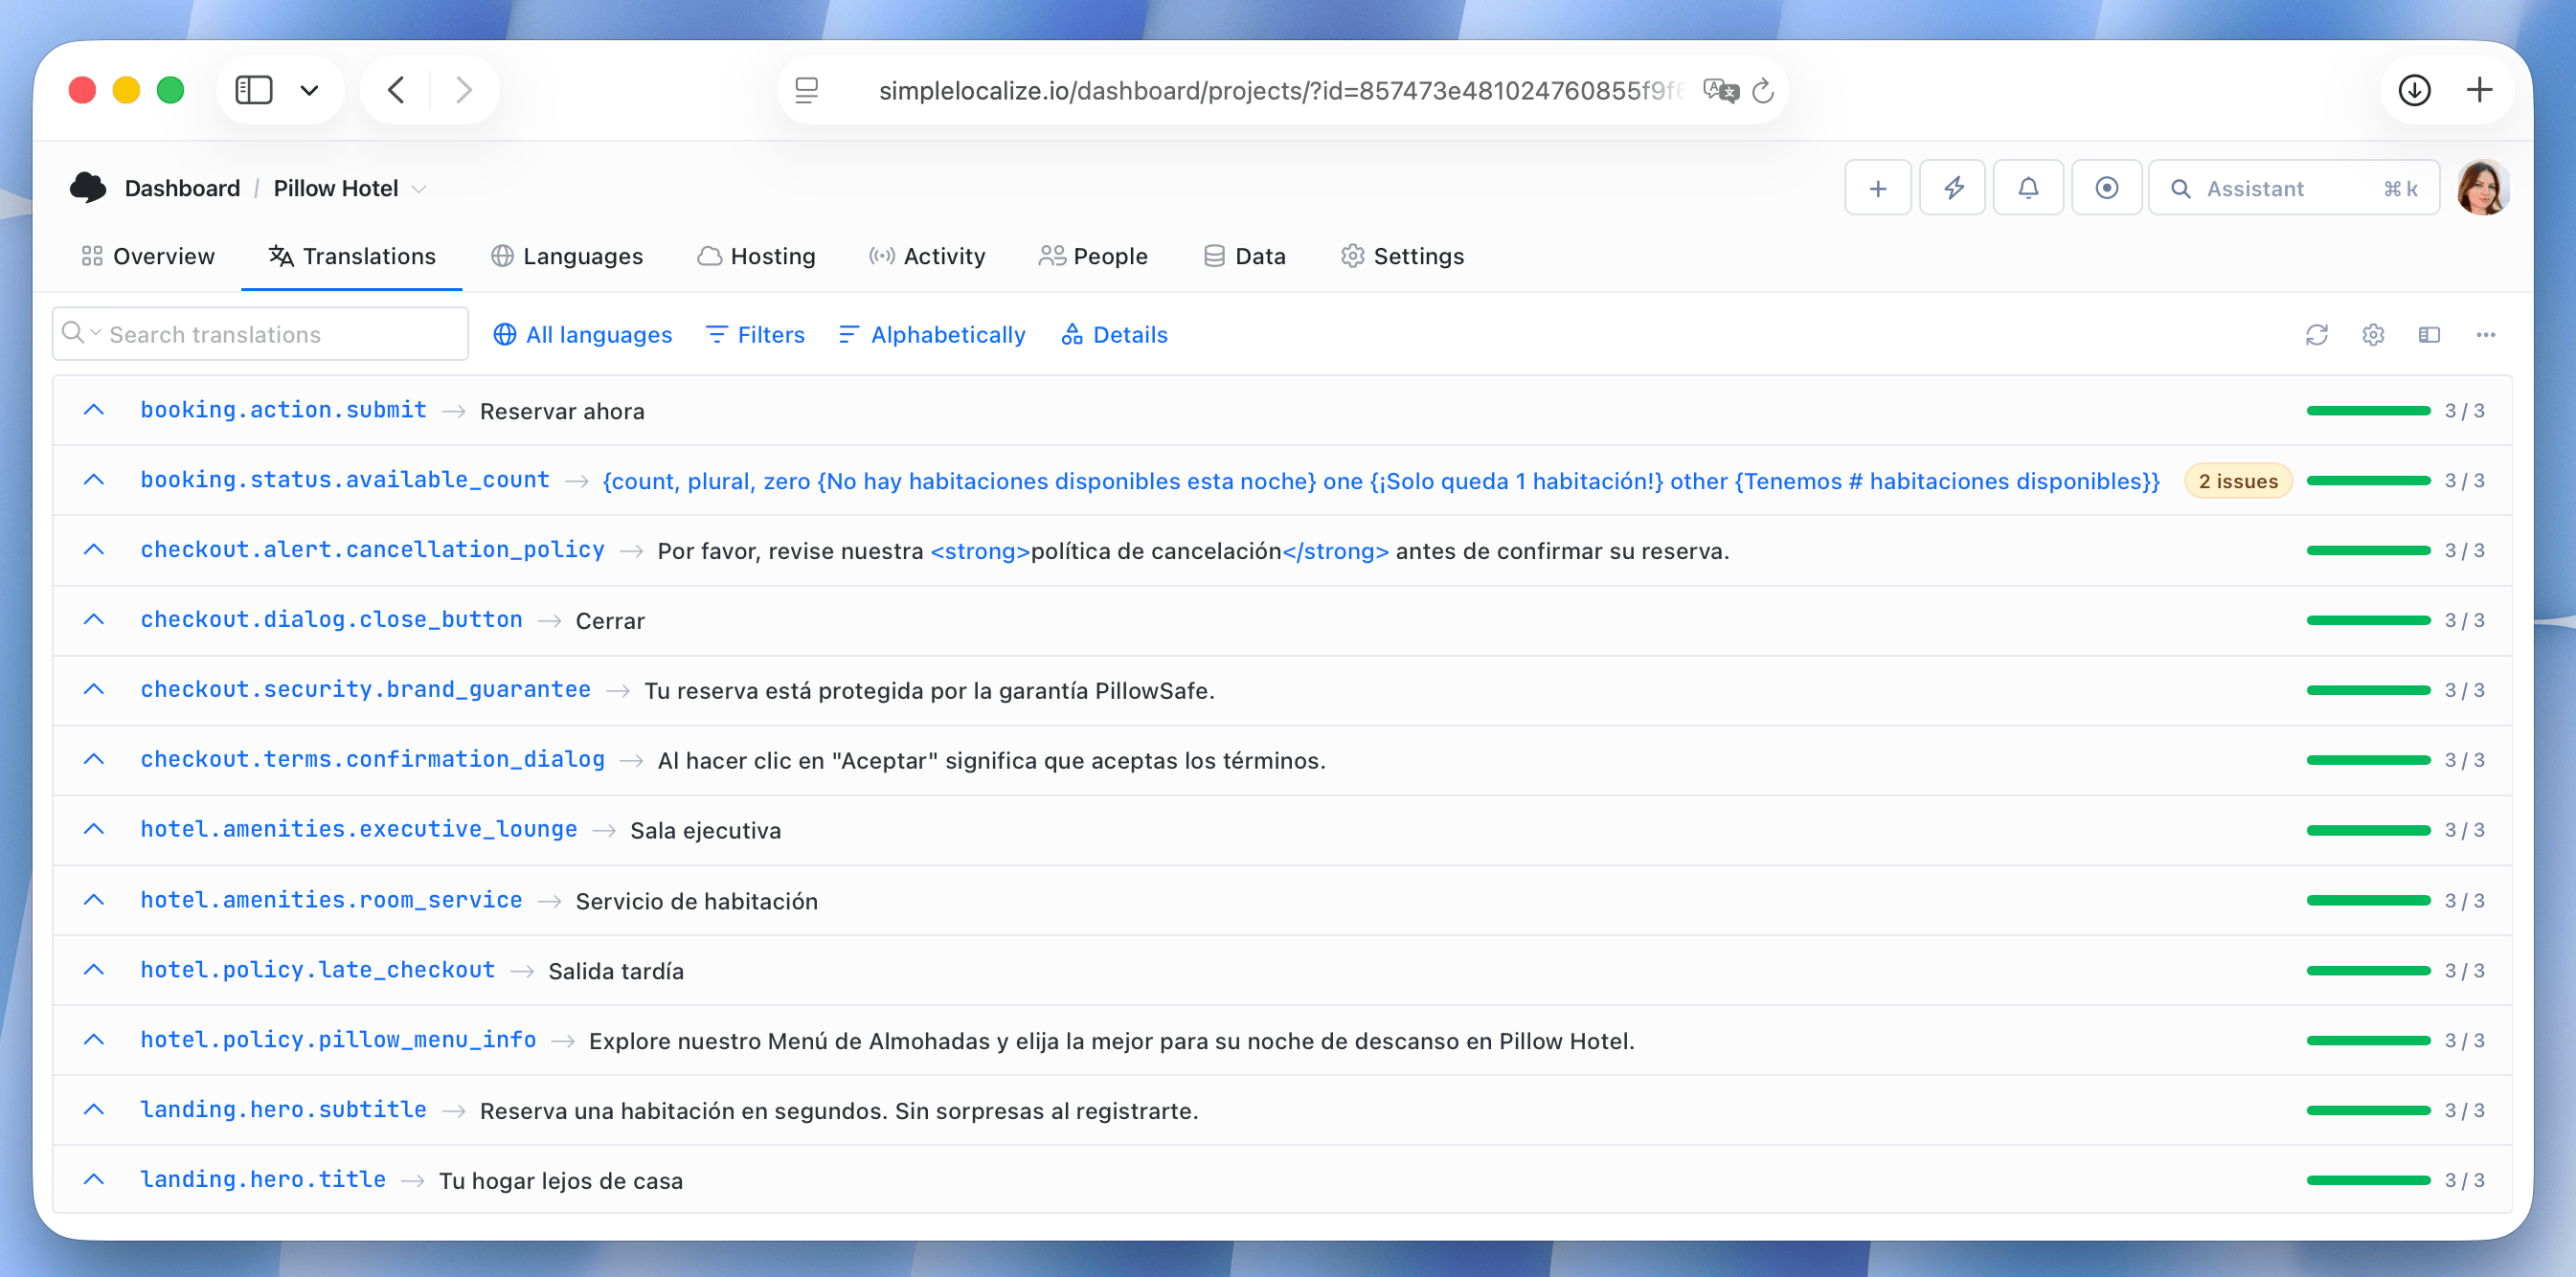Collapse the landing.hero.title row

point(93,1180)
